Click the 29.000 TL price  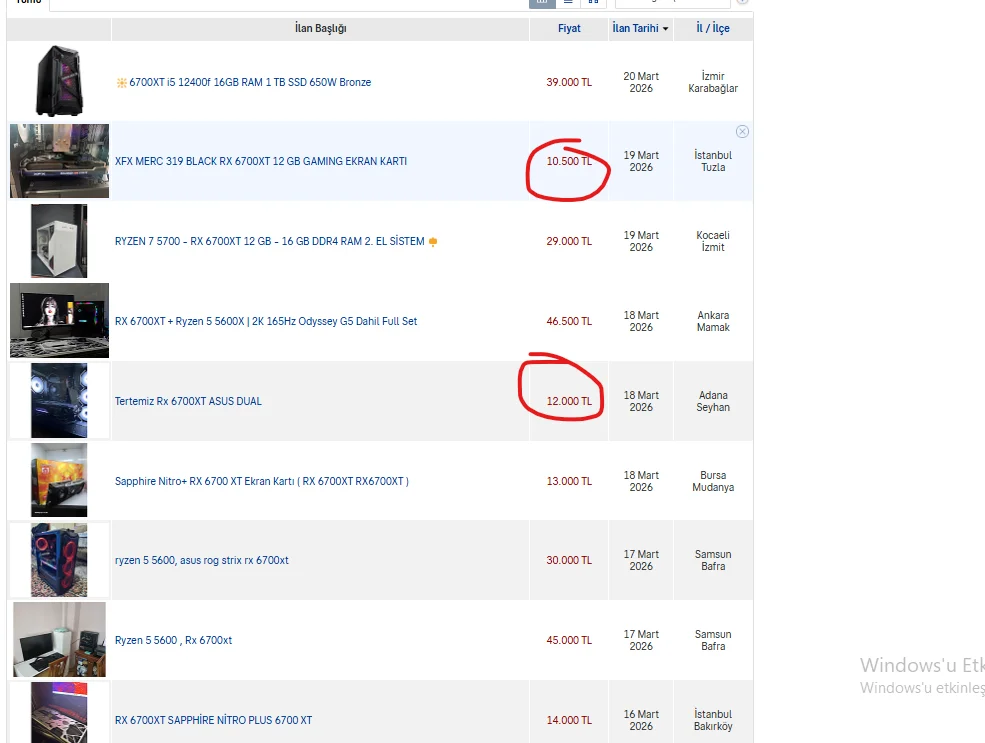click(569, 241)
